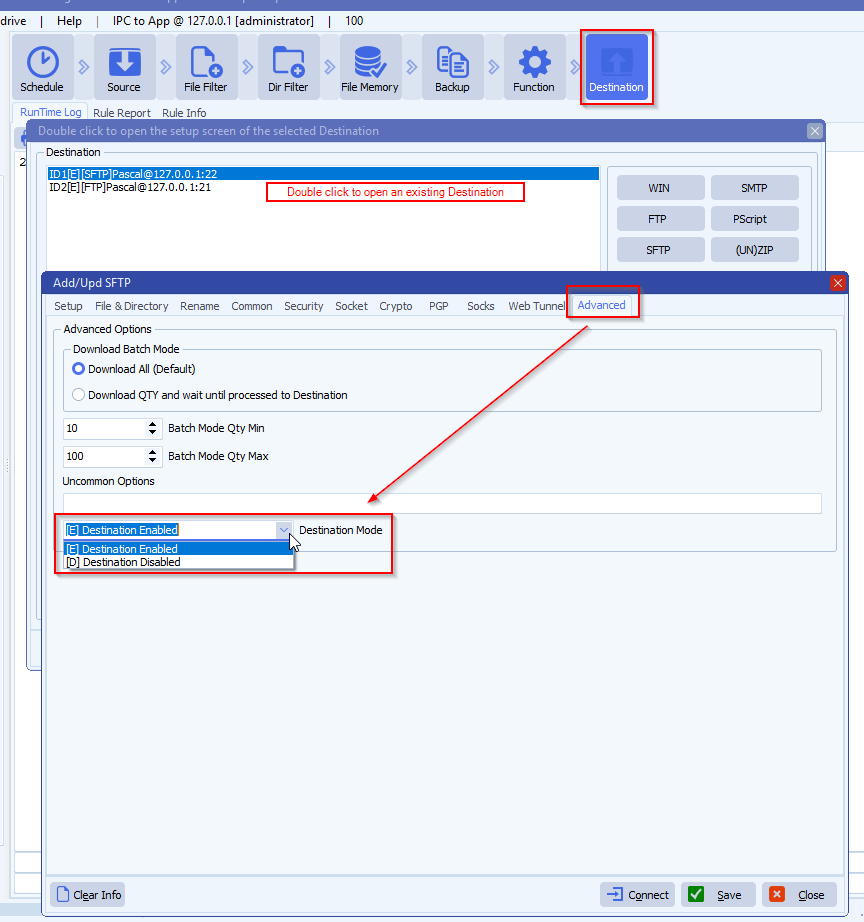
Task: Open the Rule Info tab
Action: (184, 113)
